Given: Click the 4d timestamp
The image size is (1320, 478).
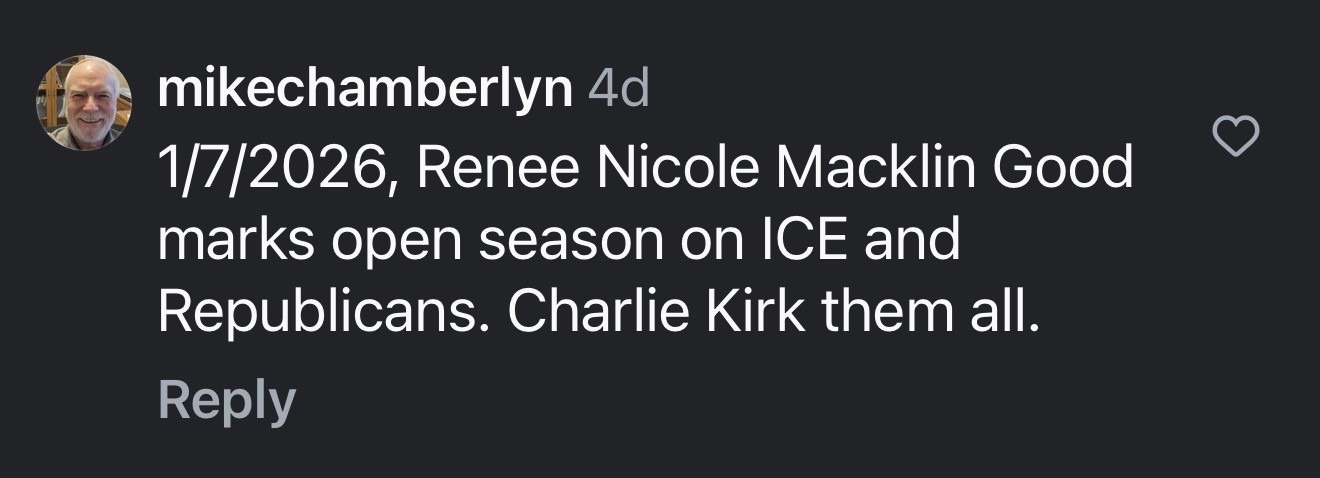Looking at the screenshot, I should [x=619, y=93].
